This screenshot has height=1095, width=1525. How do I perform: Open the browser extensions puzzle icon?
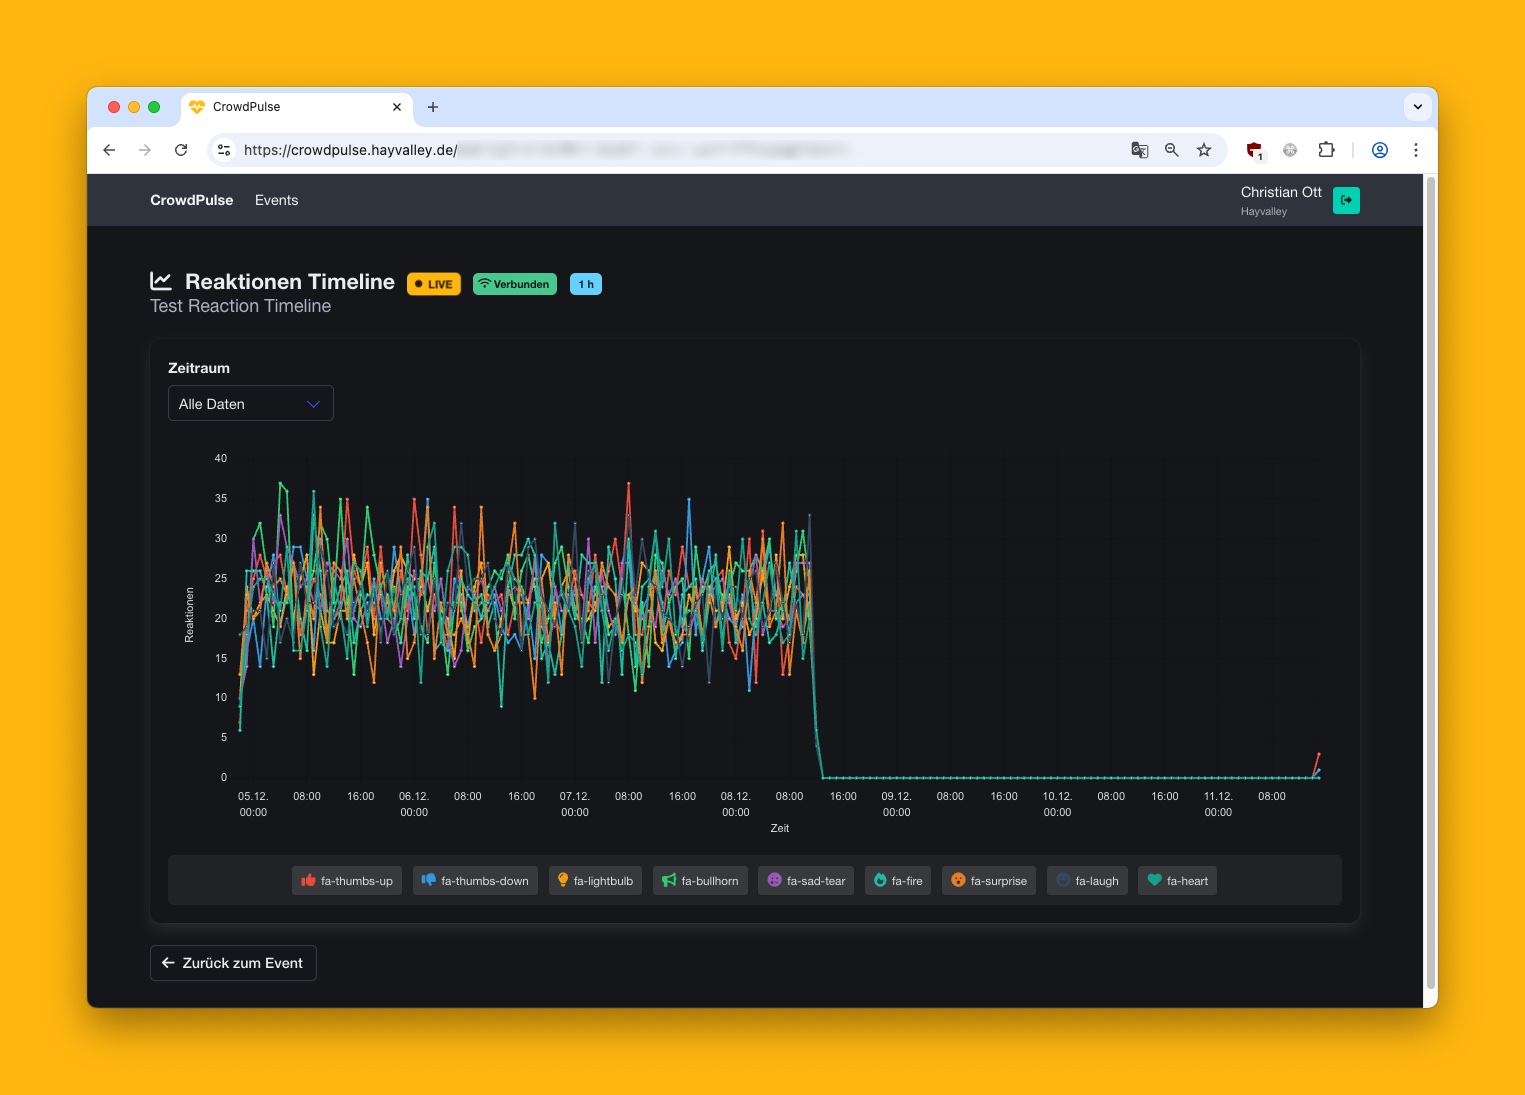[x=1326, y=150]
